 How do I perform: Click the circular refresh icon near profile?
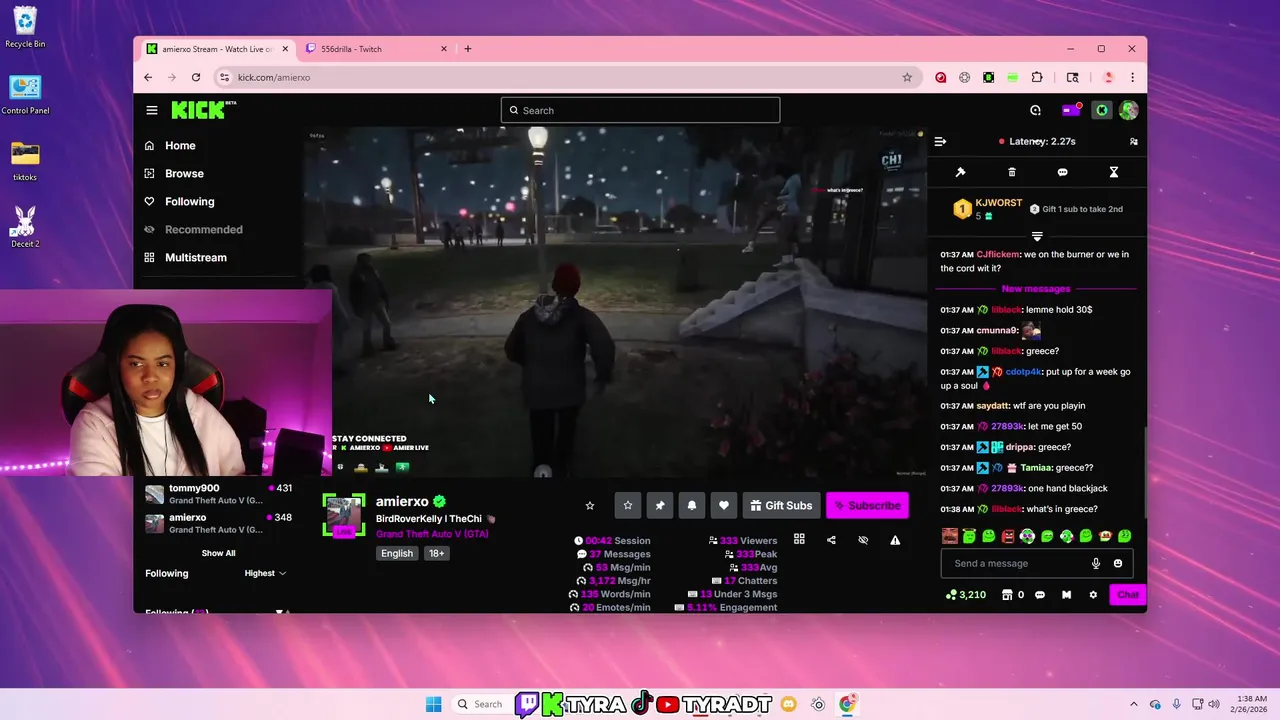tap(1035, 110)
